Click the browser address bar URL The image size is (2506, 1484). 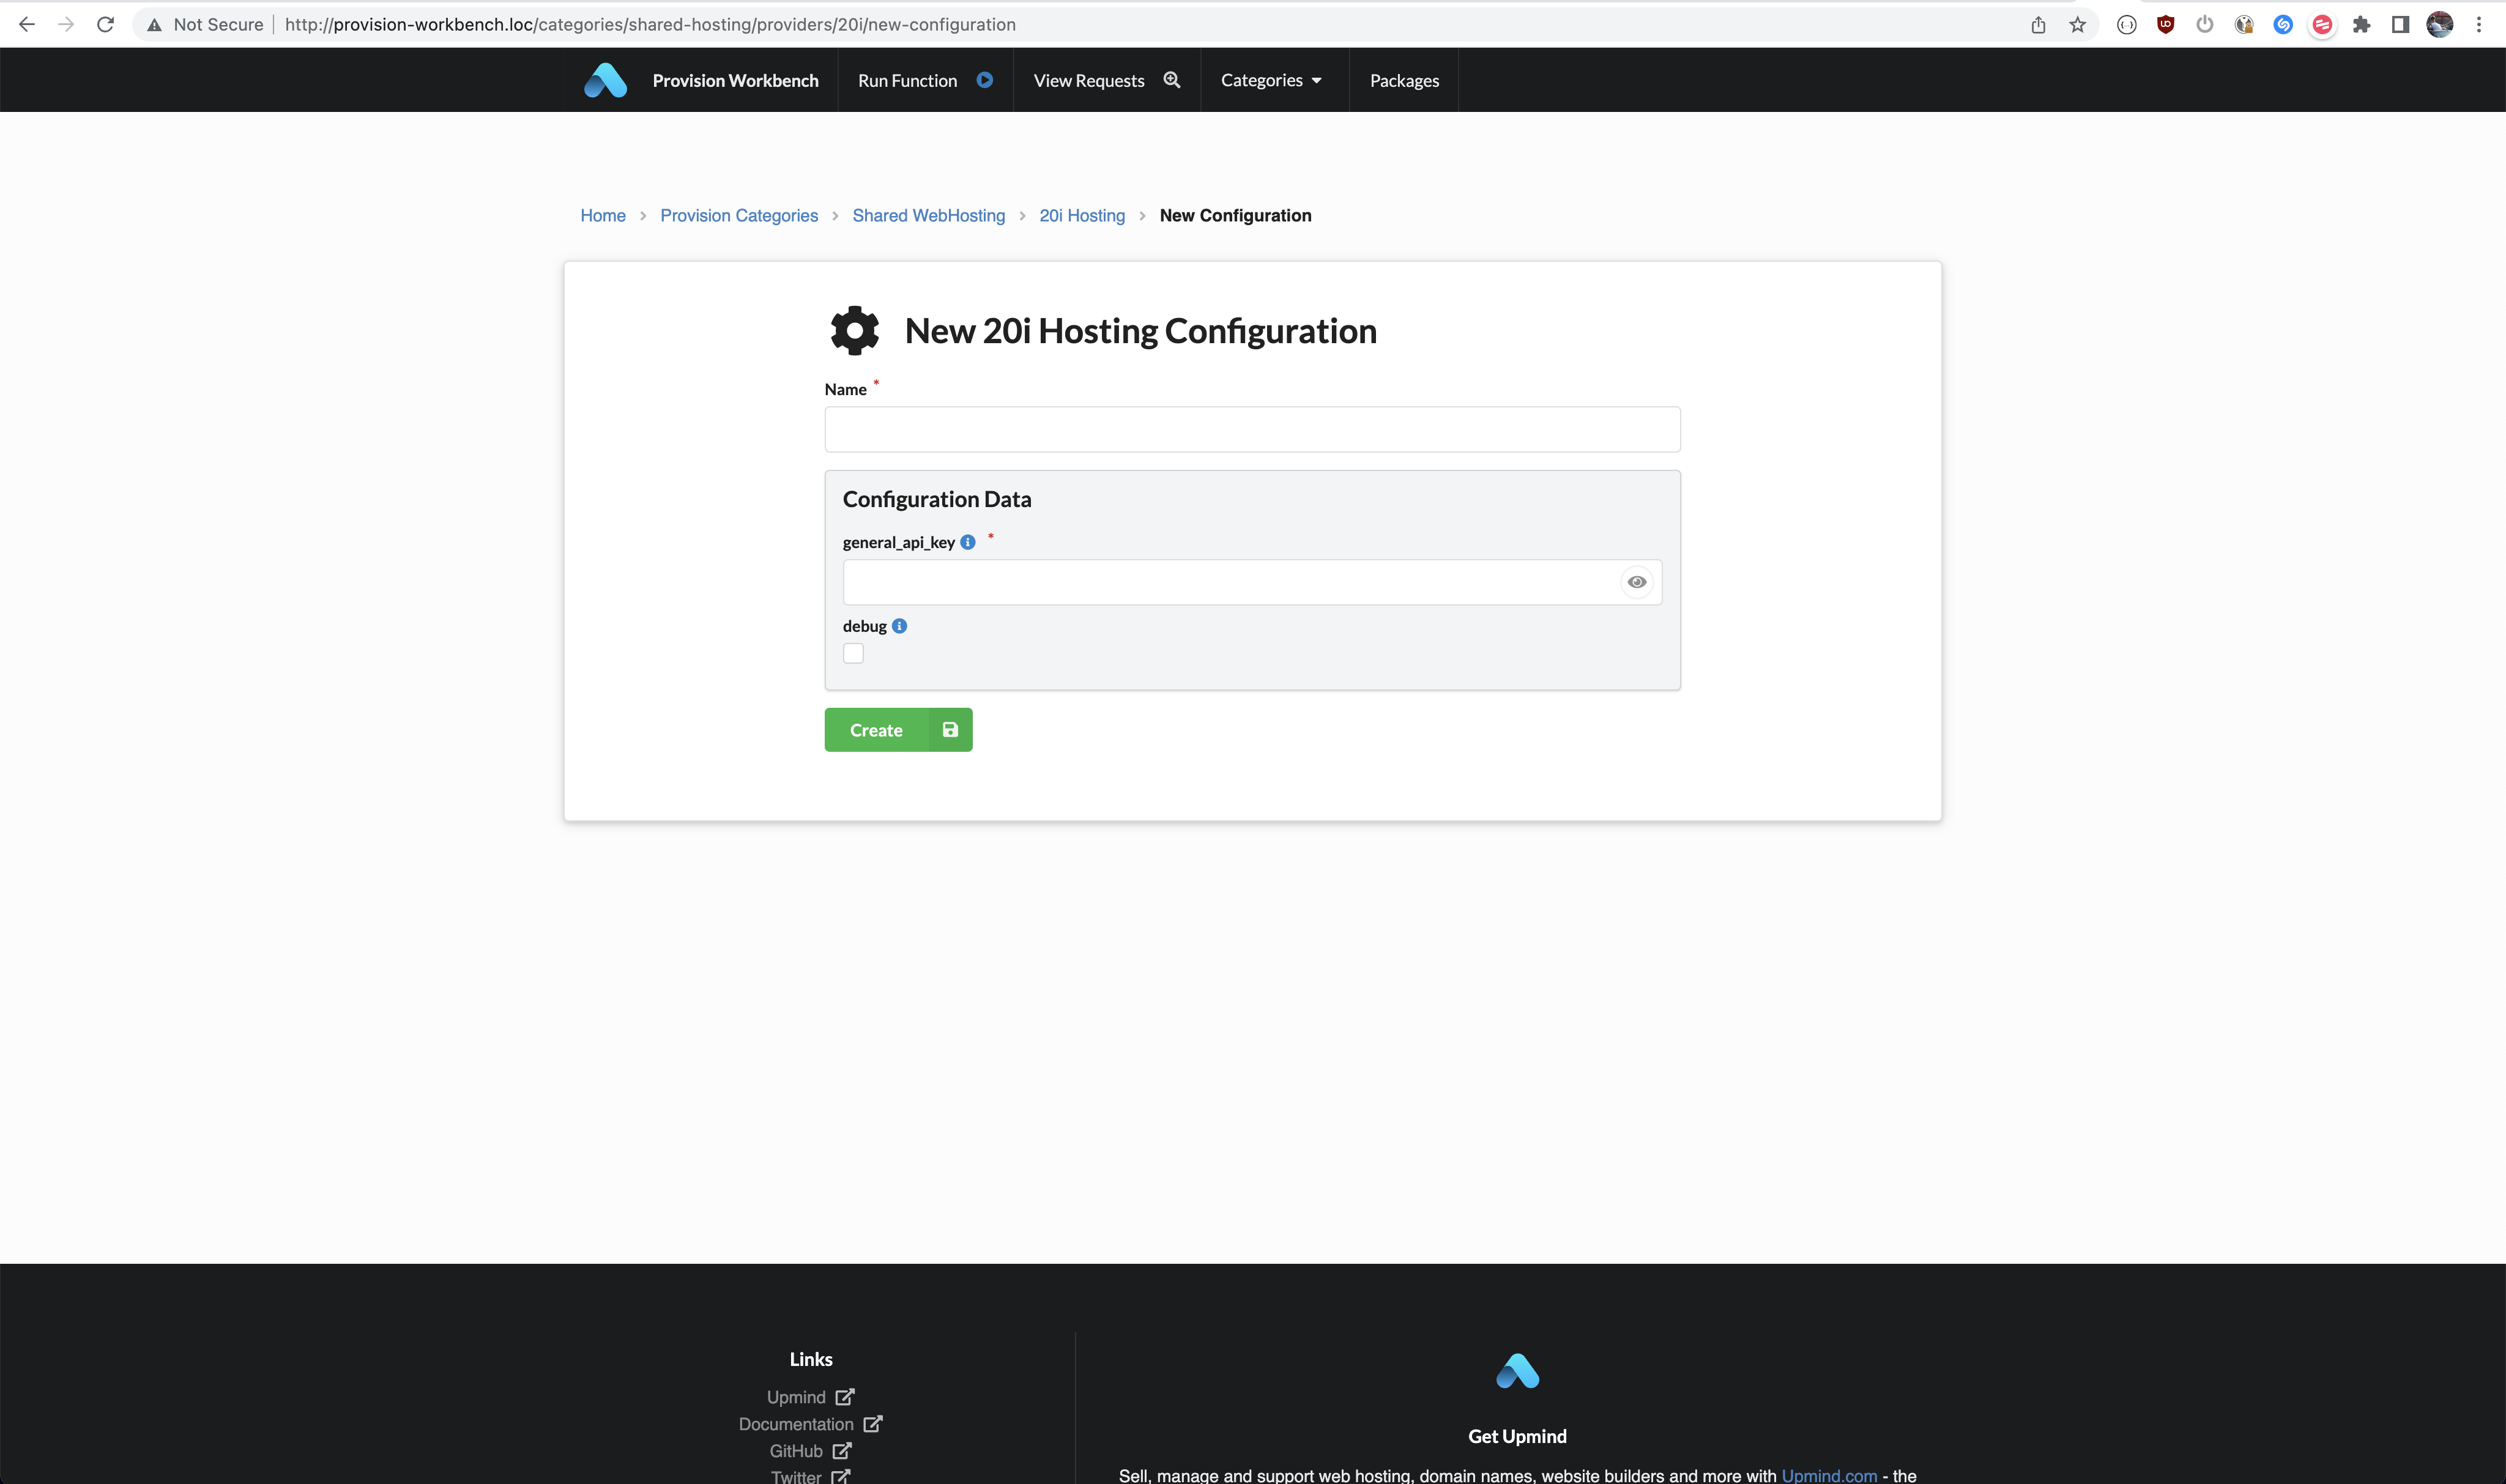(650, 24)
